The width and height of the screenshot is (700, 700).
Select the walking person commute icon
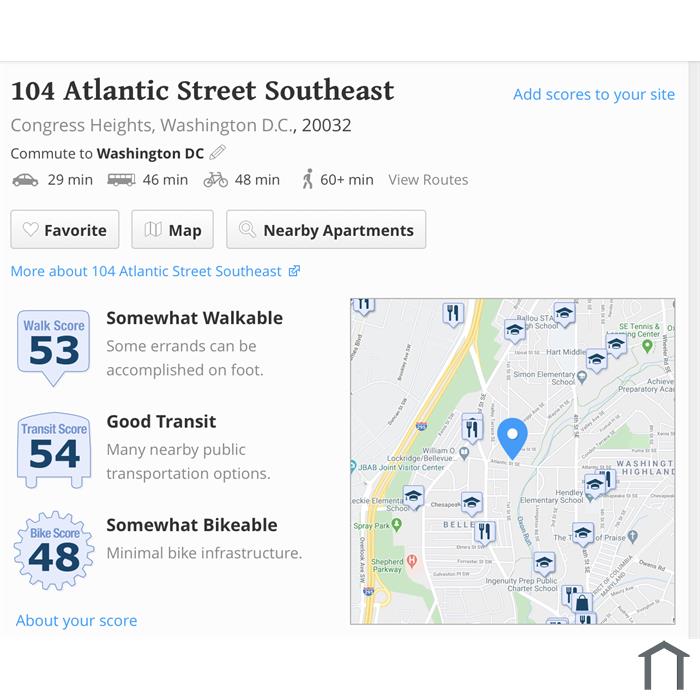[308, 179]
